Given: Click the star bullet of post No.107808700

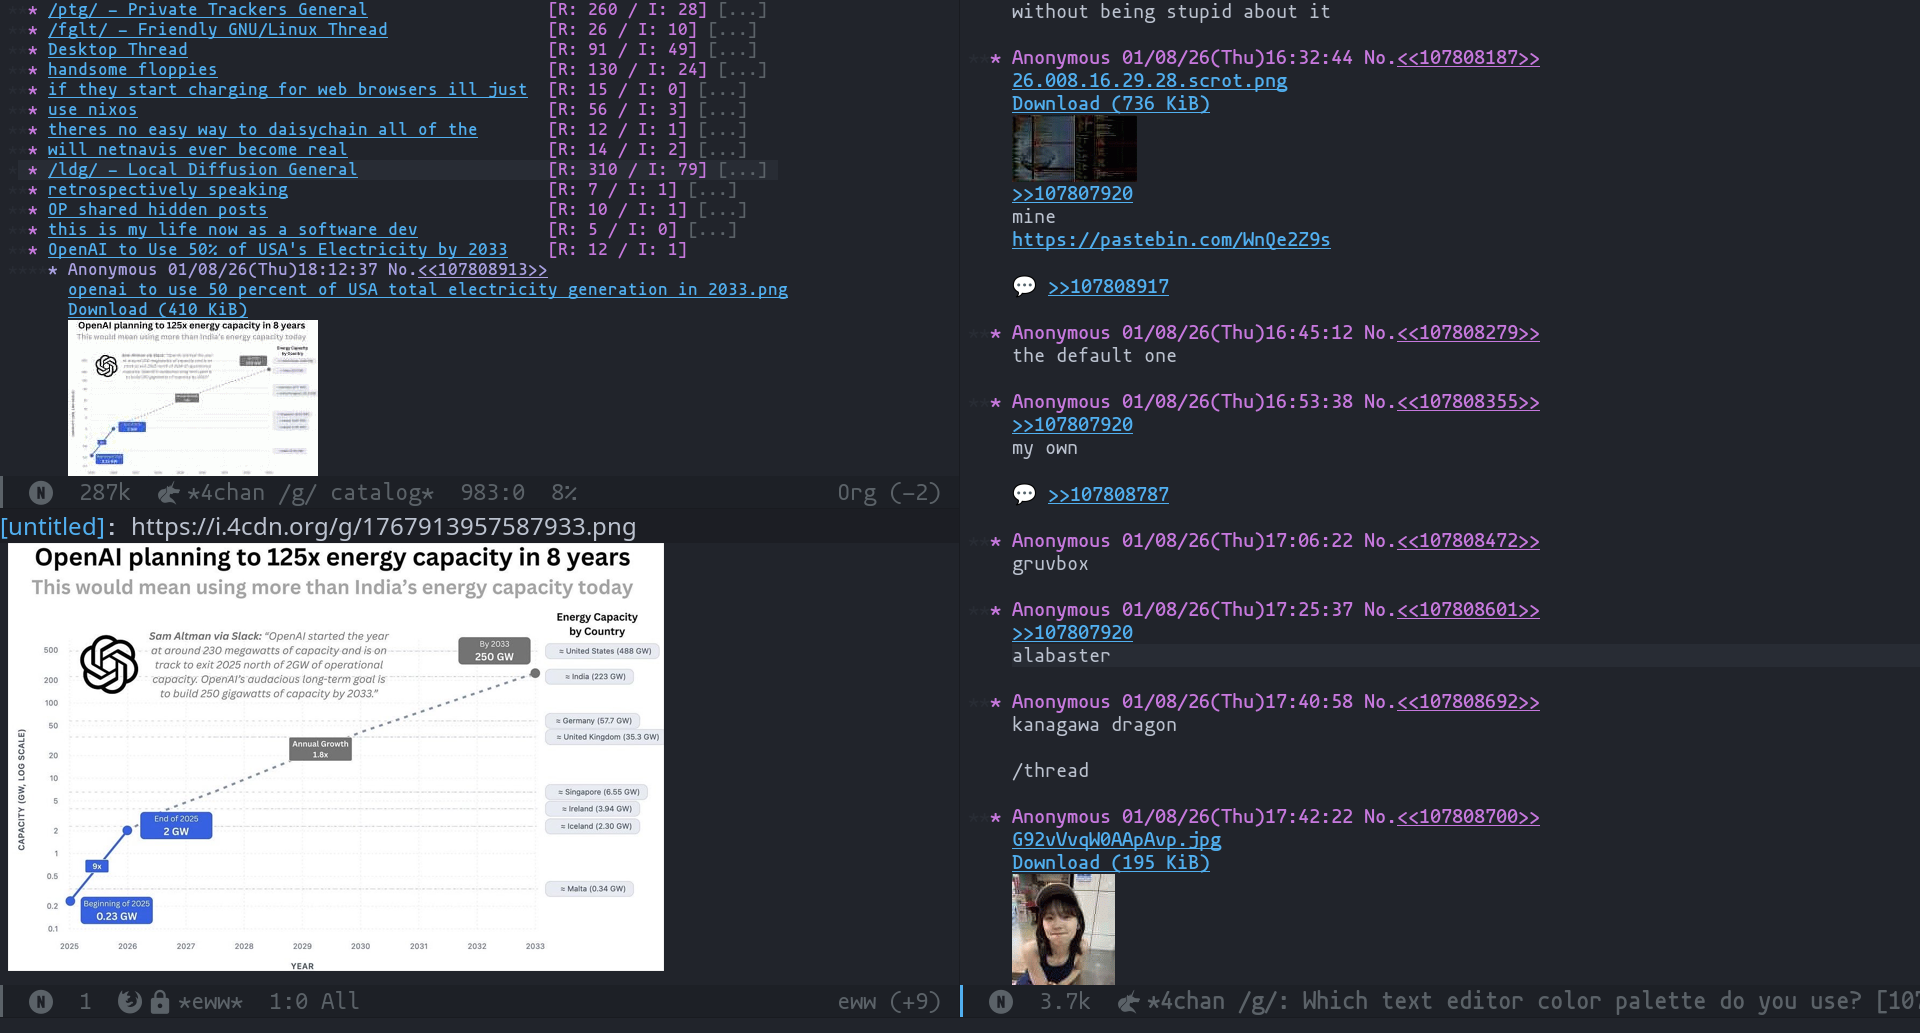Looking at the screenshot, I should pos(995,817).
